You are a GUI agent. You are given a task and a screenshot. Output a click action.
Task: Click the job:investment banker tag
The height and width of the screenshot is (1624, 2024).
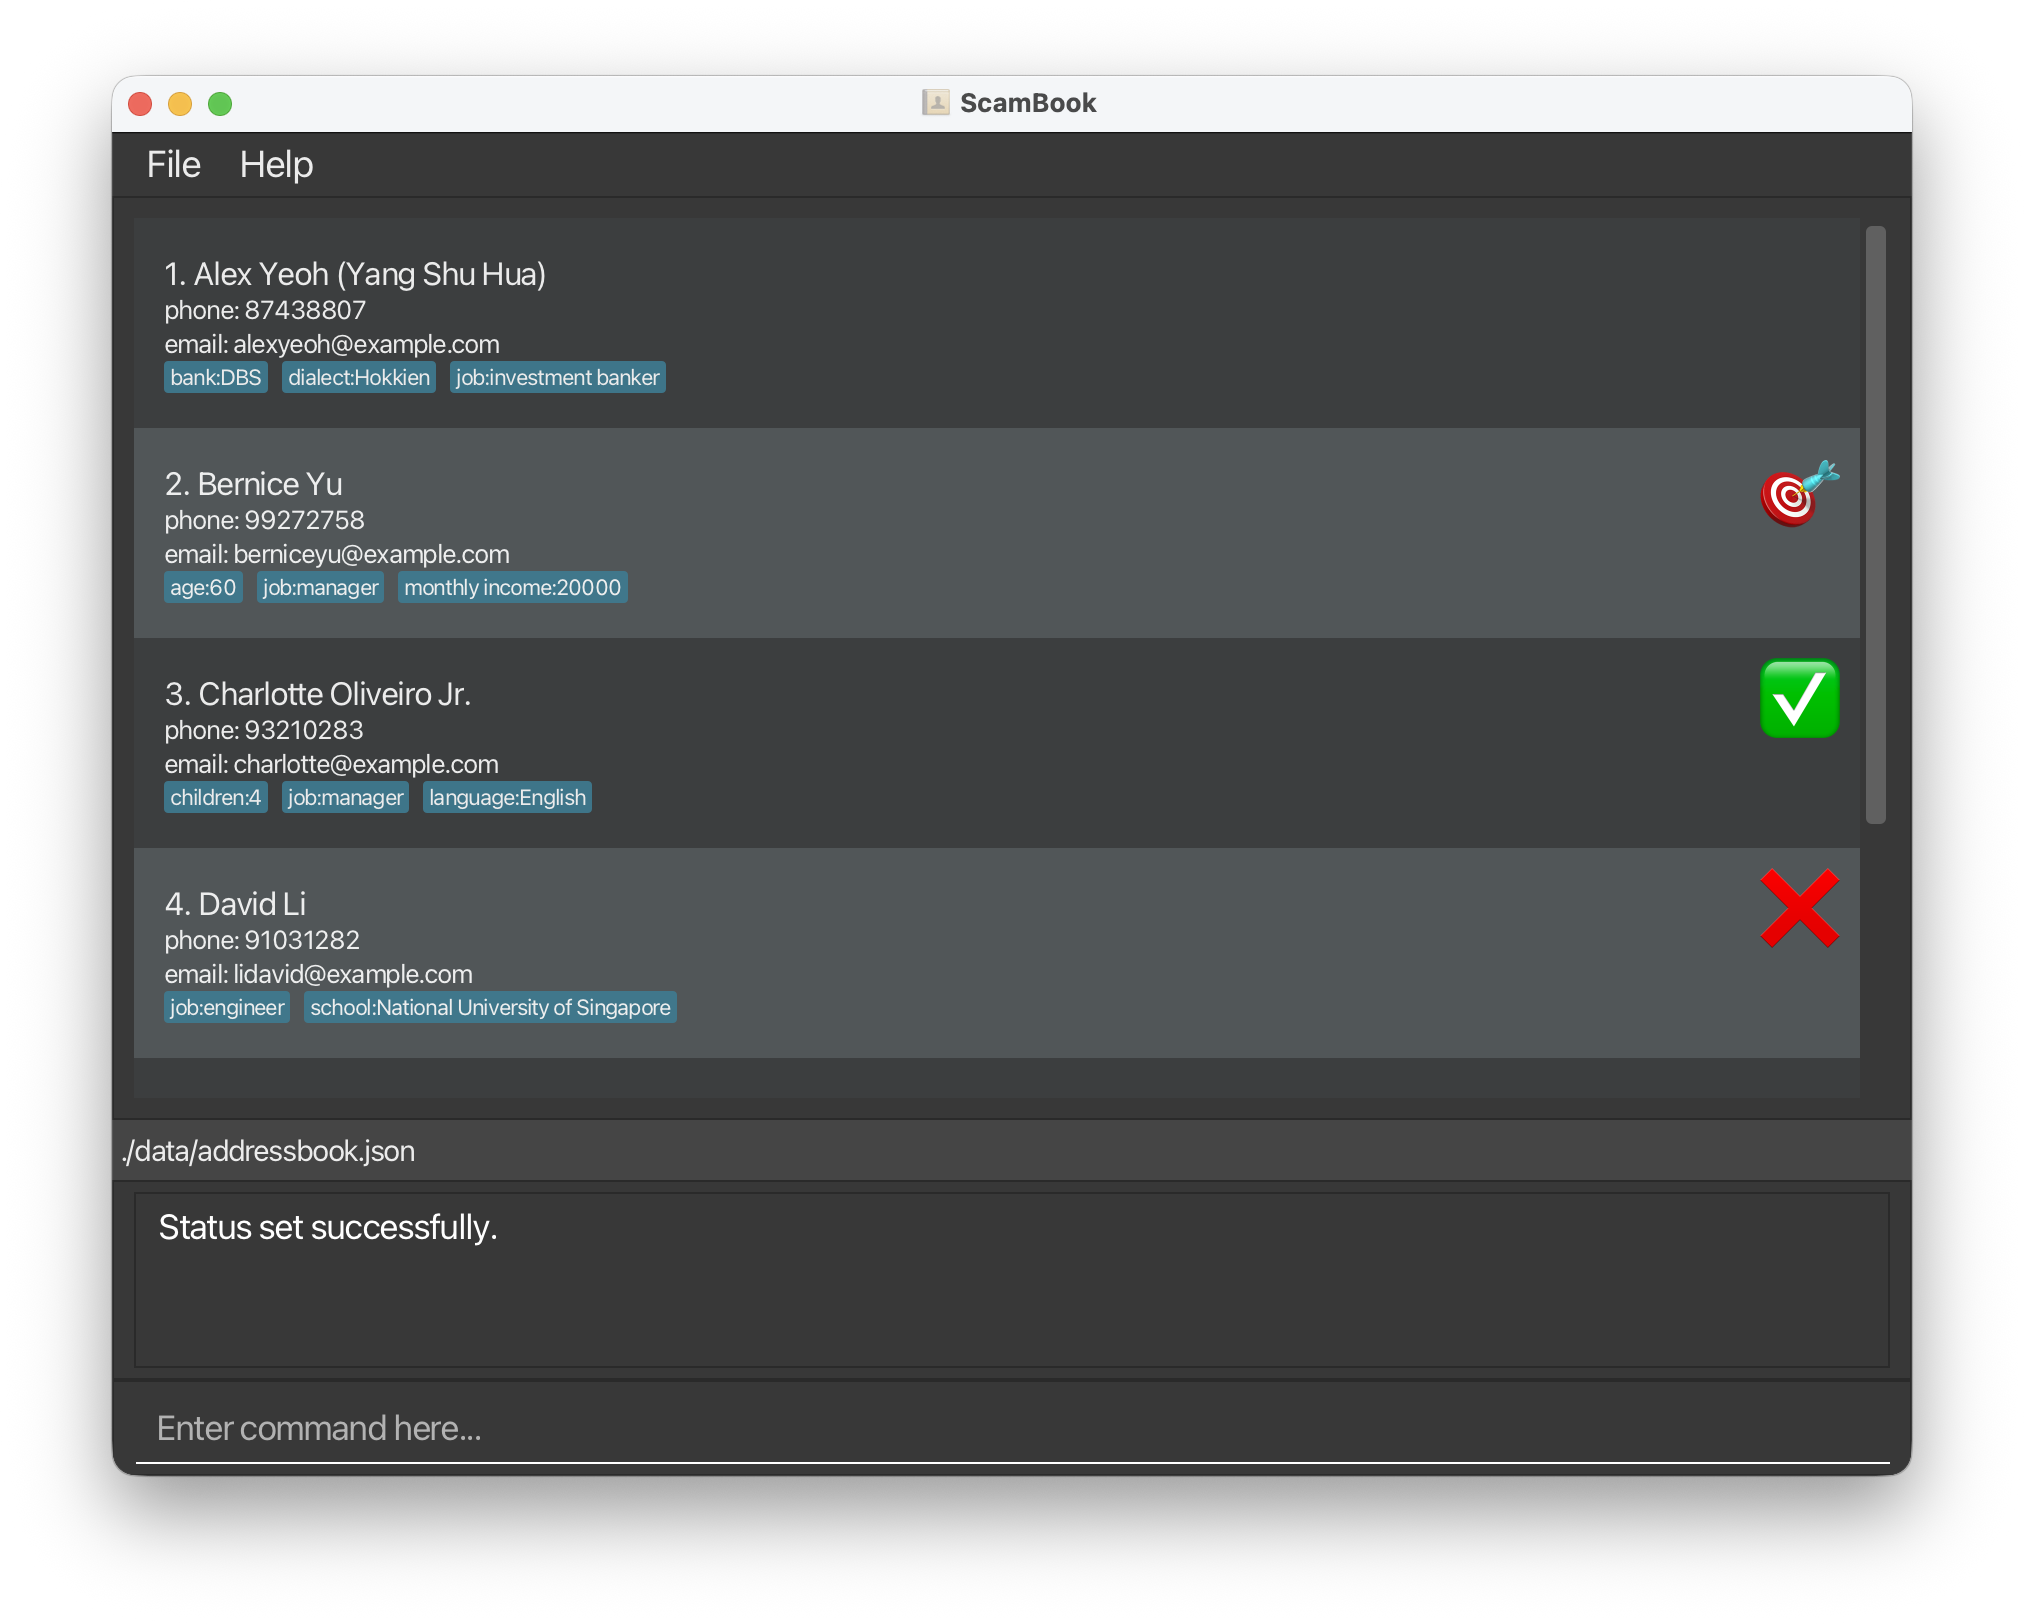click(x=557, y=378)
